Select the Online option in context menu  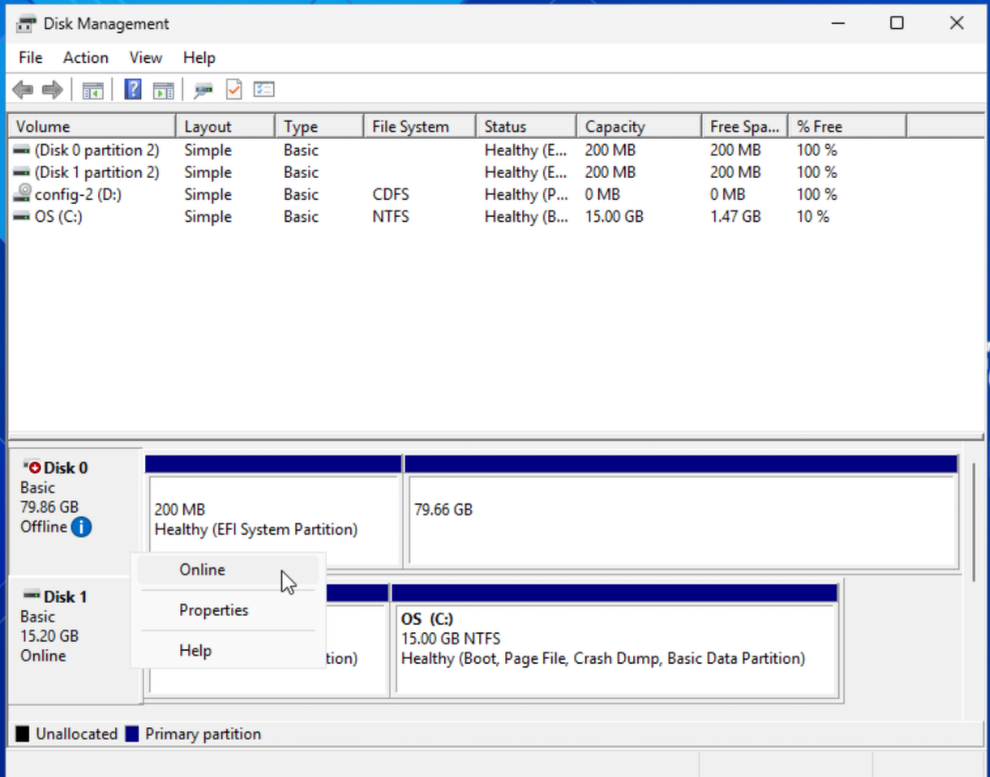(x=201, y=569)
